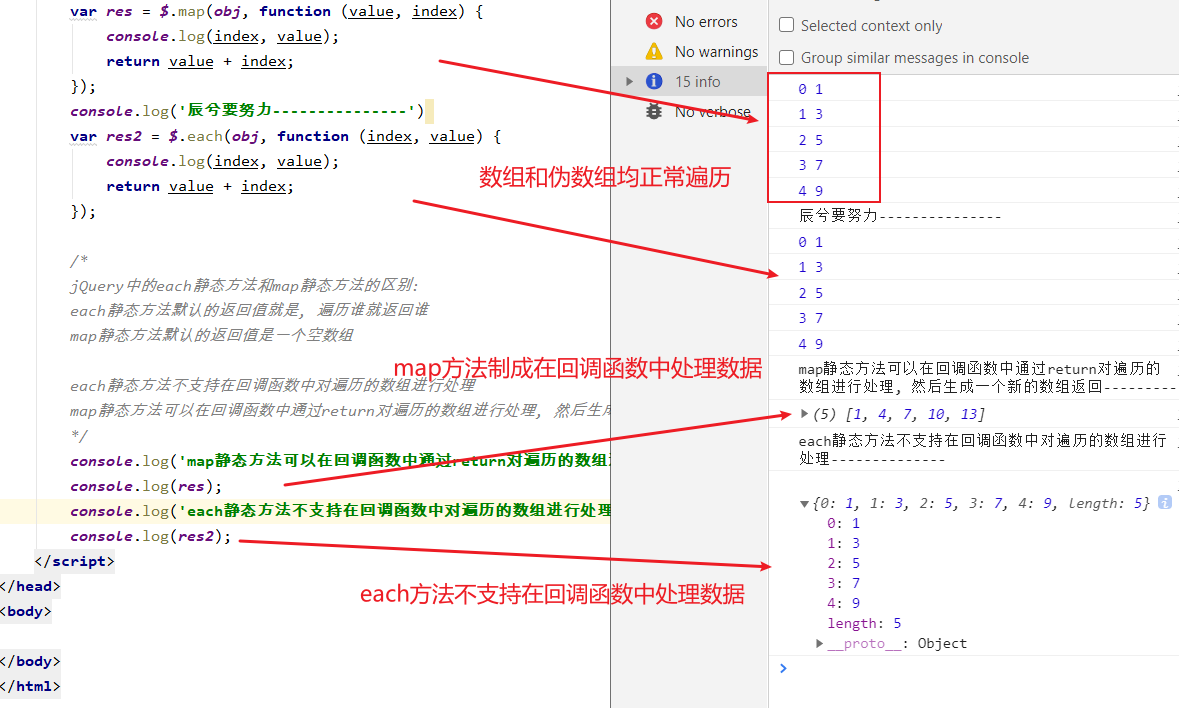Enable Group similar messages in console

coord(787,57)
